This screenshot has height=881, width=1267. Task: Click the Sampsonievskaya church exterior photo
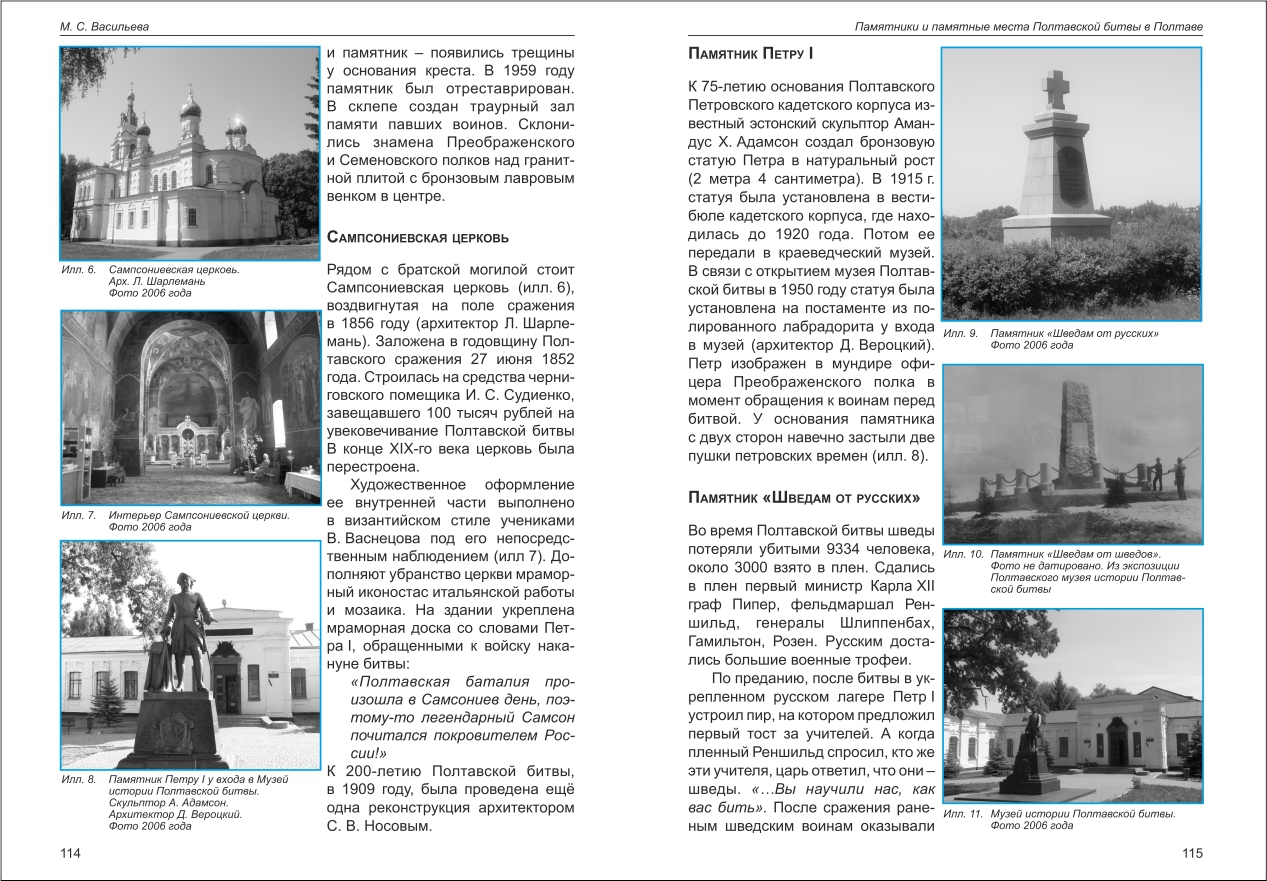(189, 154)
